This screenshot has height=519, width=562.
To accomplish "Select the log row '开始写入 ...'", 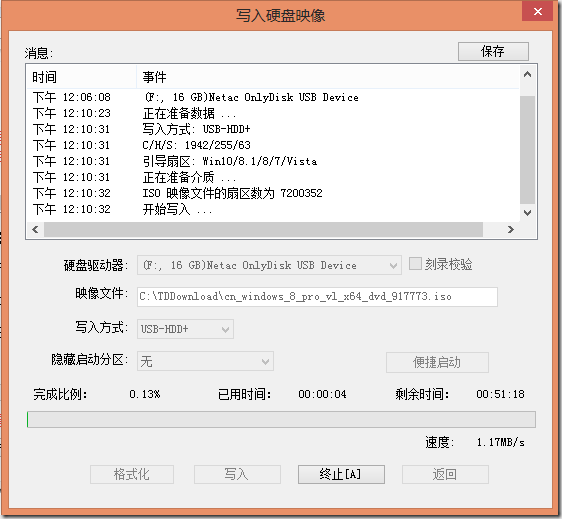I will 273,209.
